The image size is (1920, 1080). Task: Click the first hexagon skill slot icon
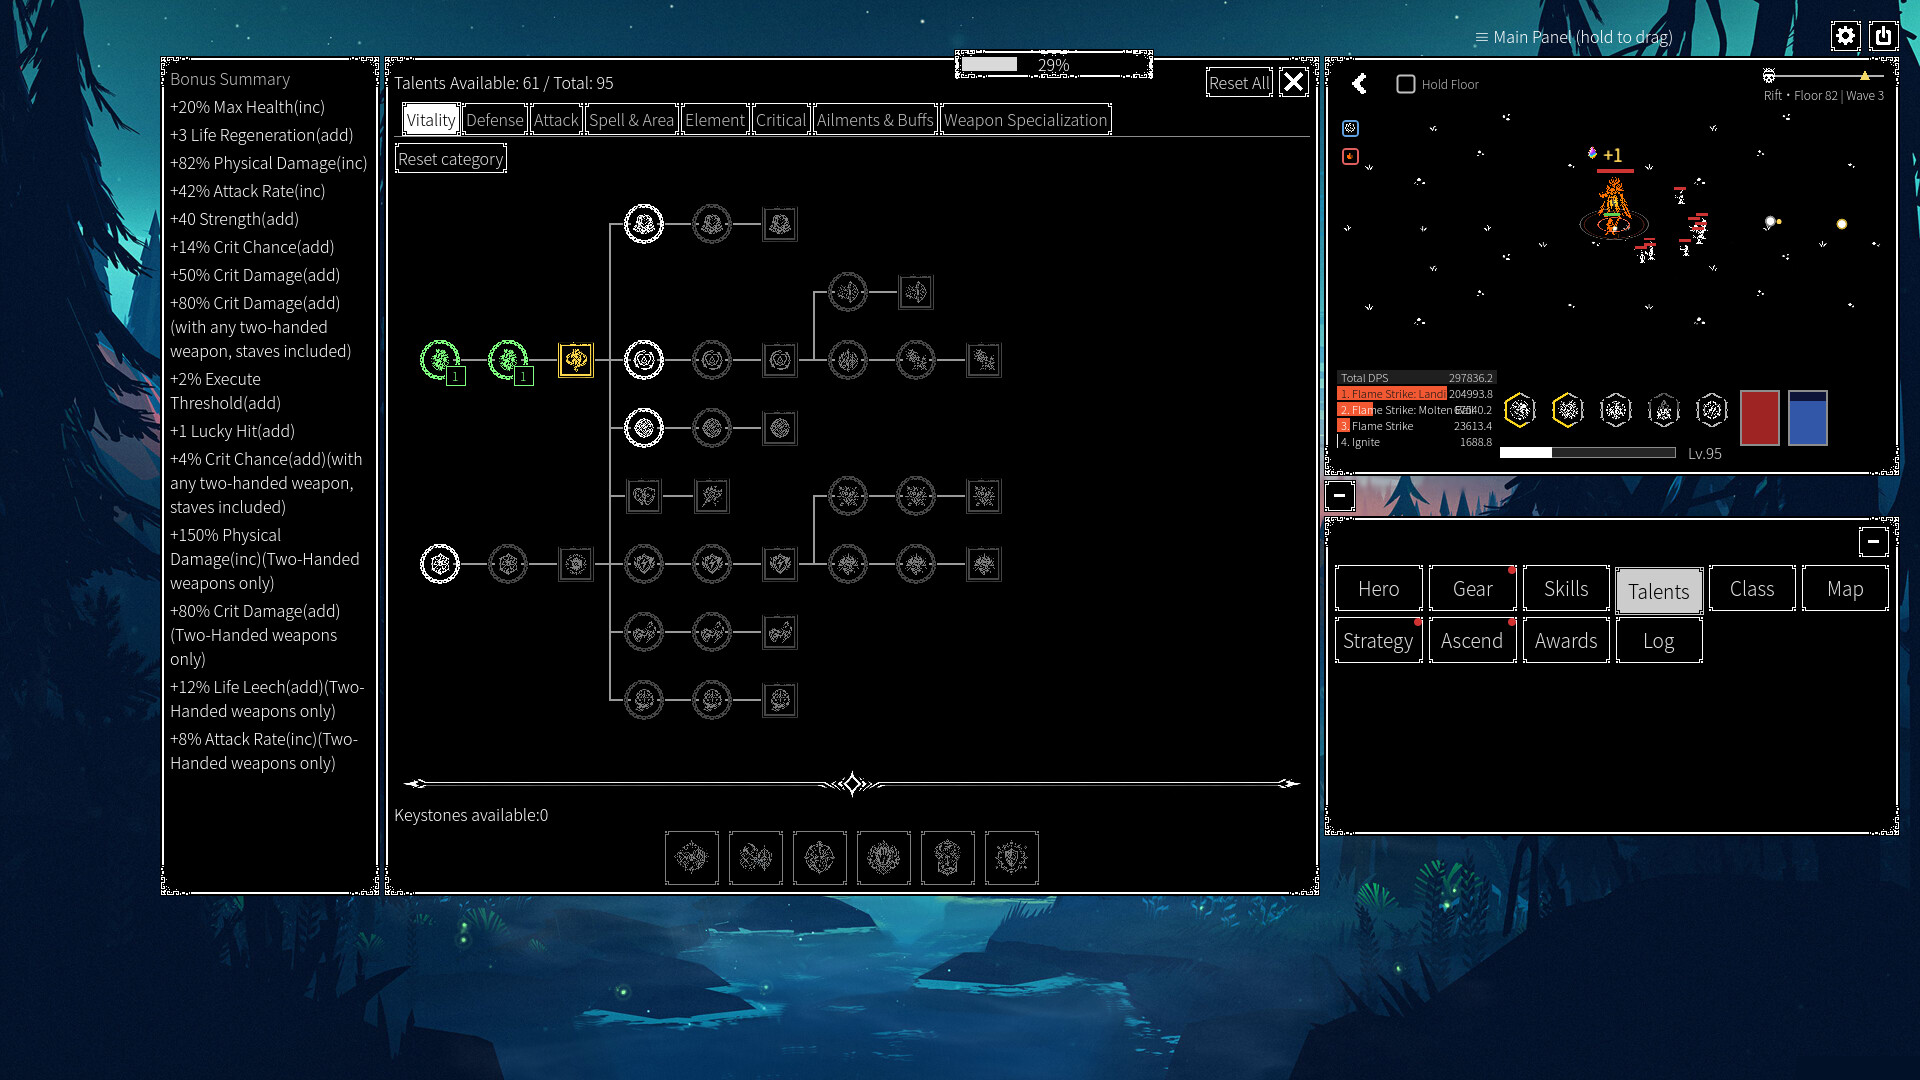[1520, 410]
